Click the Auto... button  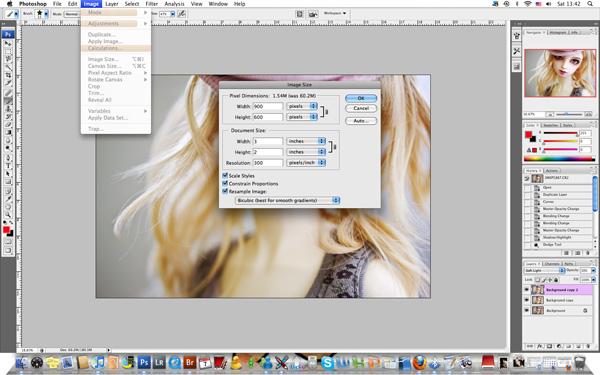coord(361,121)
